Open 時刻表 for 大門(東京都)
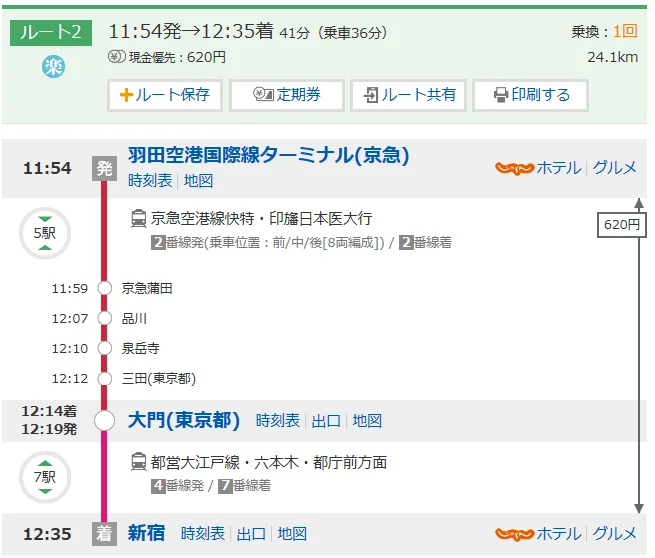655x558 pixels. click(x=278, y=421)
